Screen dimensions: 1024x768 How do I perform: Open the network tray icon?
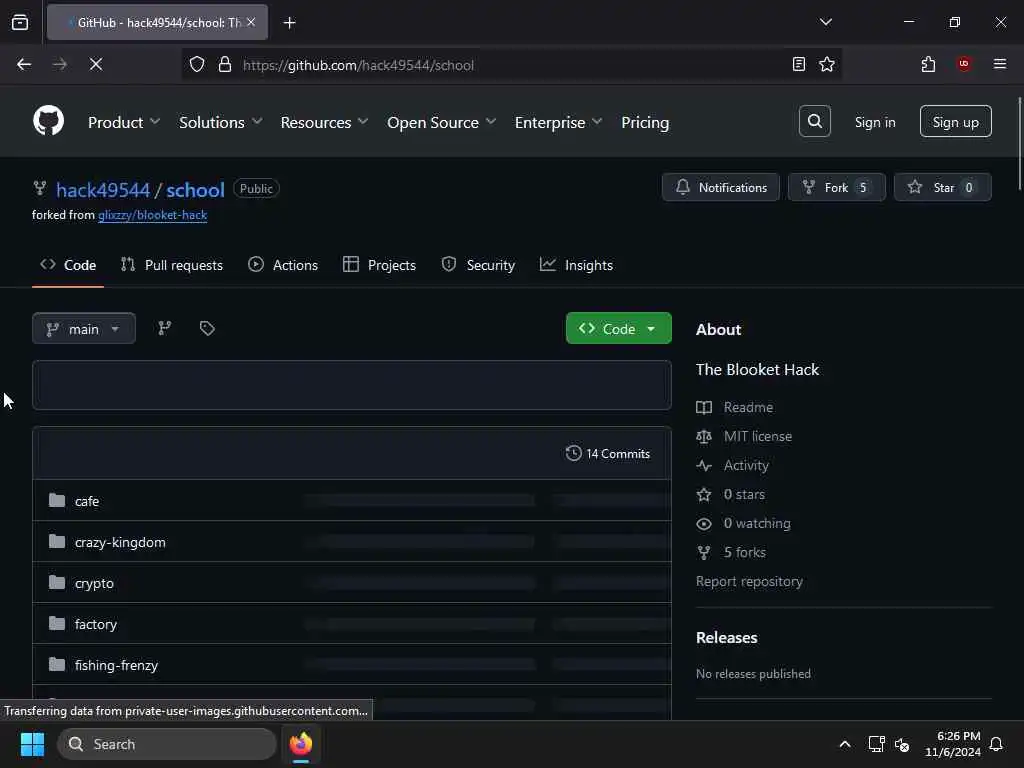click(x=876, y=744)
